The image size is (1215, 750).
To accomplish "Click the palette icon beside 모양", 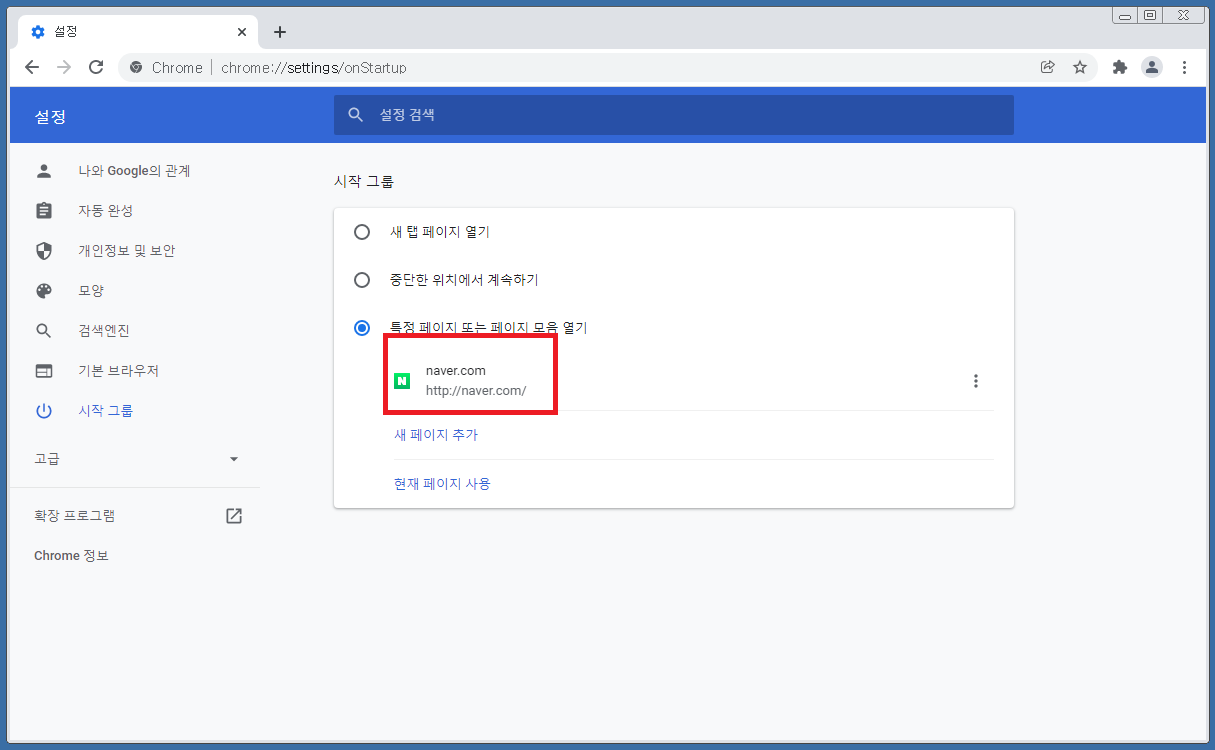I will pos(43,291).
